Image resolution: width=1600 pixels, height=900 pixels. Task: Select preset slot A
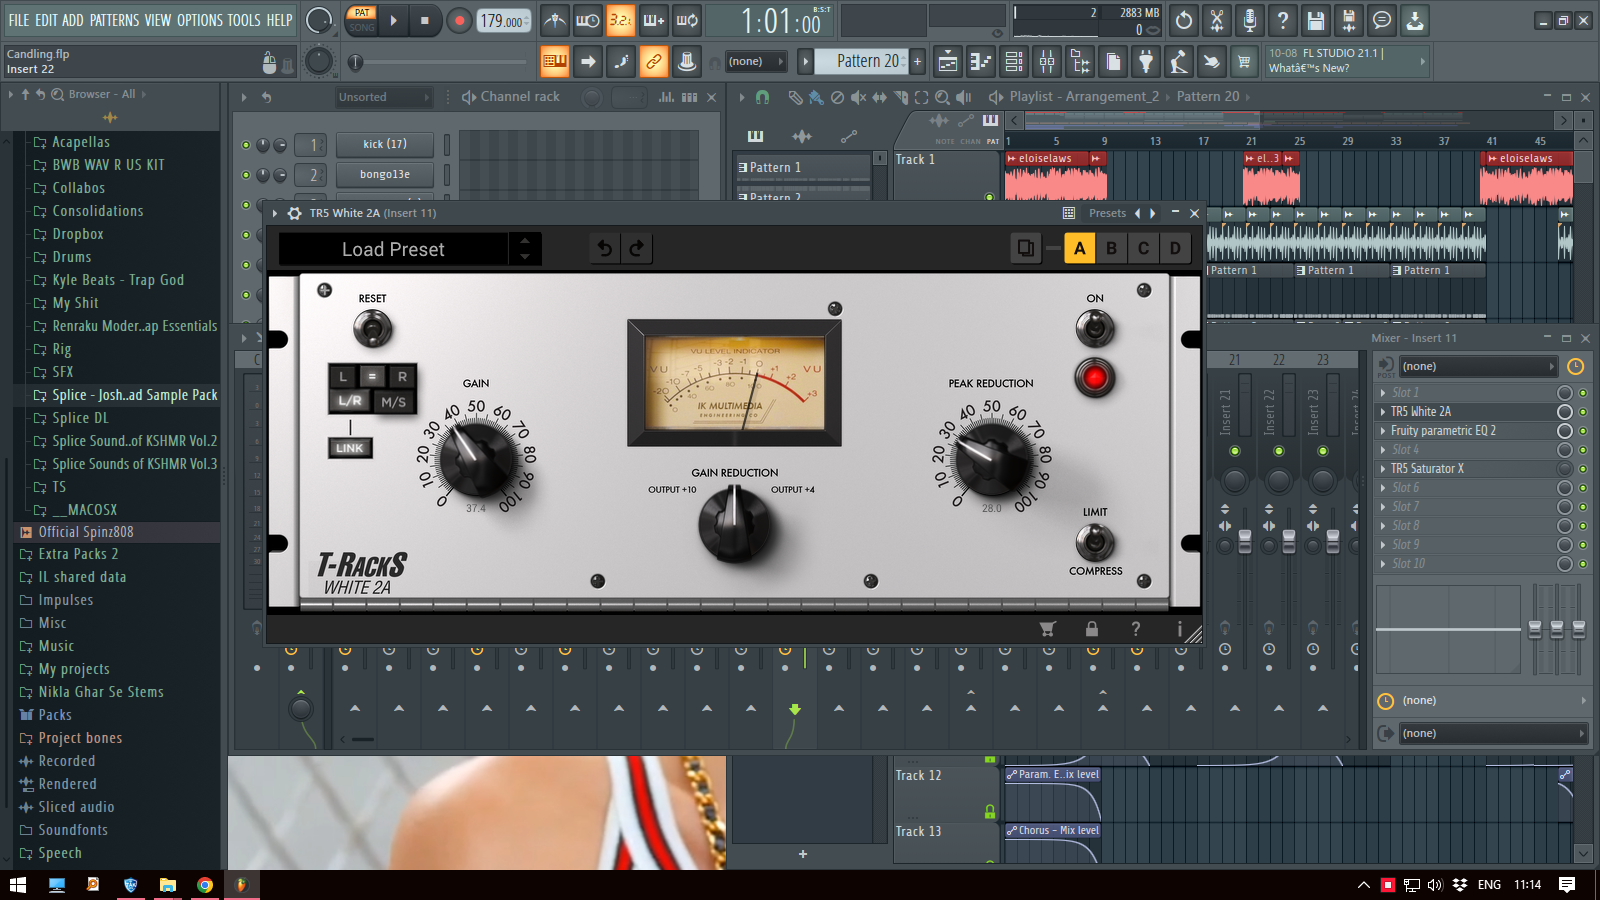coord(1079,248)
